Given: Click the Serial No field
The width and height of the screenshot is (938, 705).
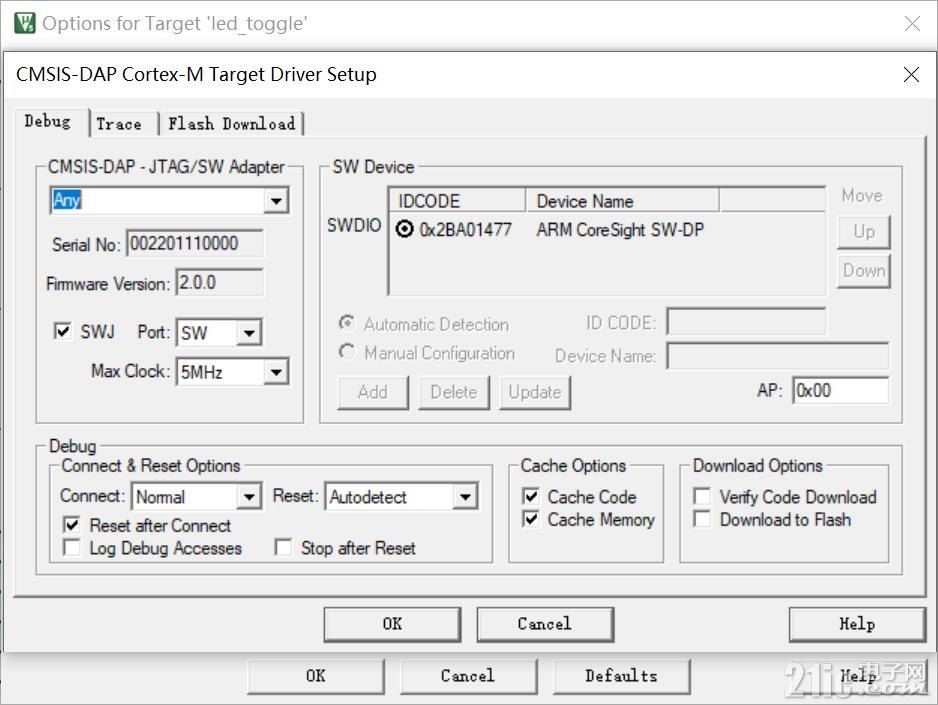Looking at the screenshot, I should click(194, 243).
